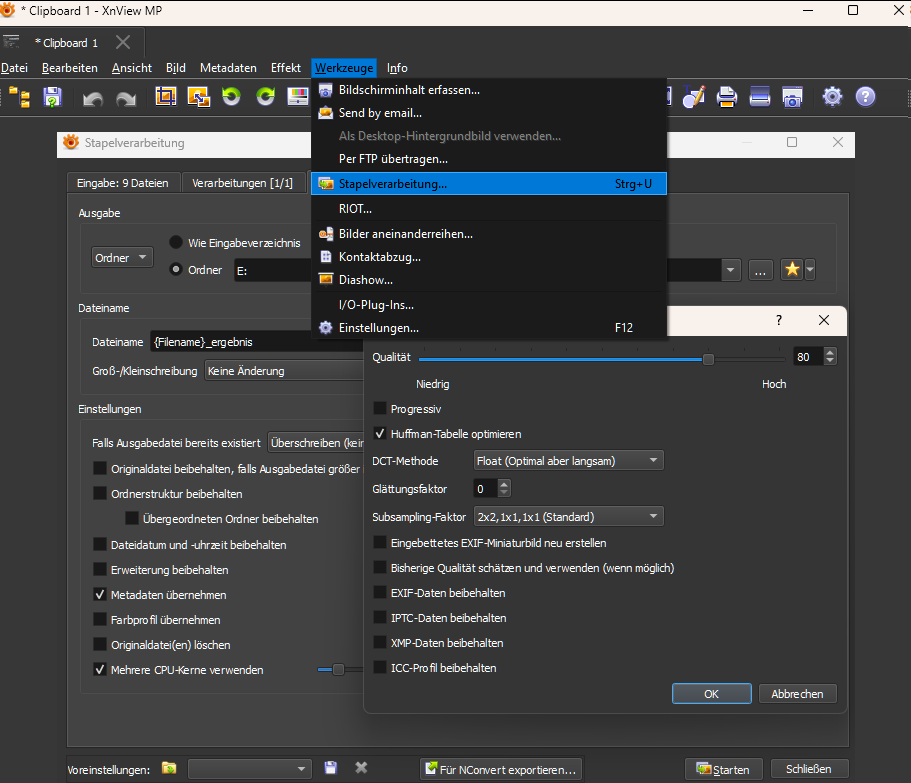Click the Scanner acquire icon
This screenshot has height=783, width=911.
click(x=759, y=96)
